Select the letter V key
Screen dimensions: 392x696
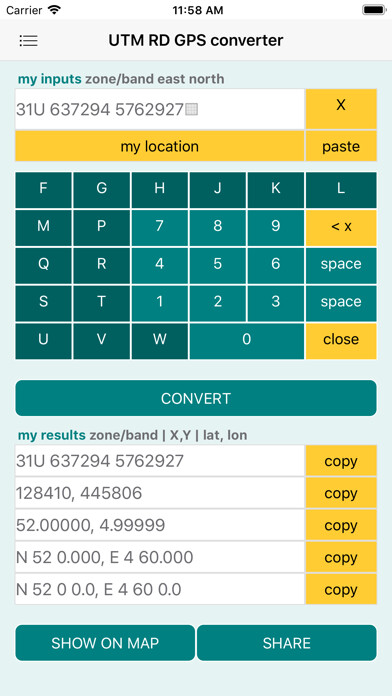(101, 341)
